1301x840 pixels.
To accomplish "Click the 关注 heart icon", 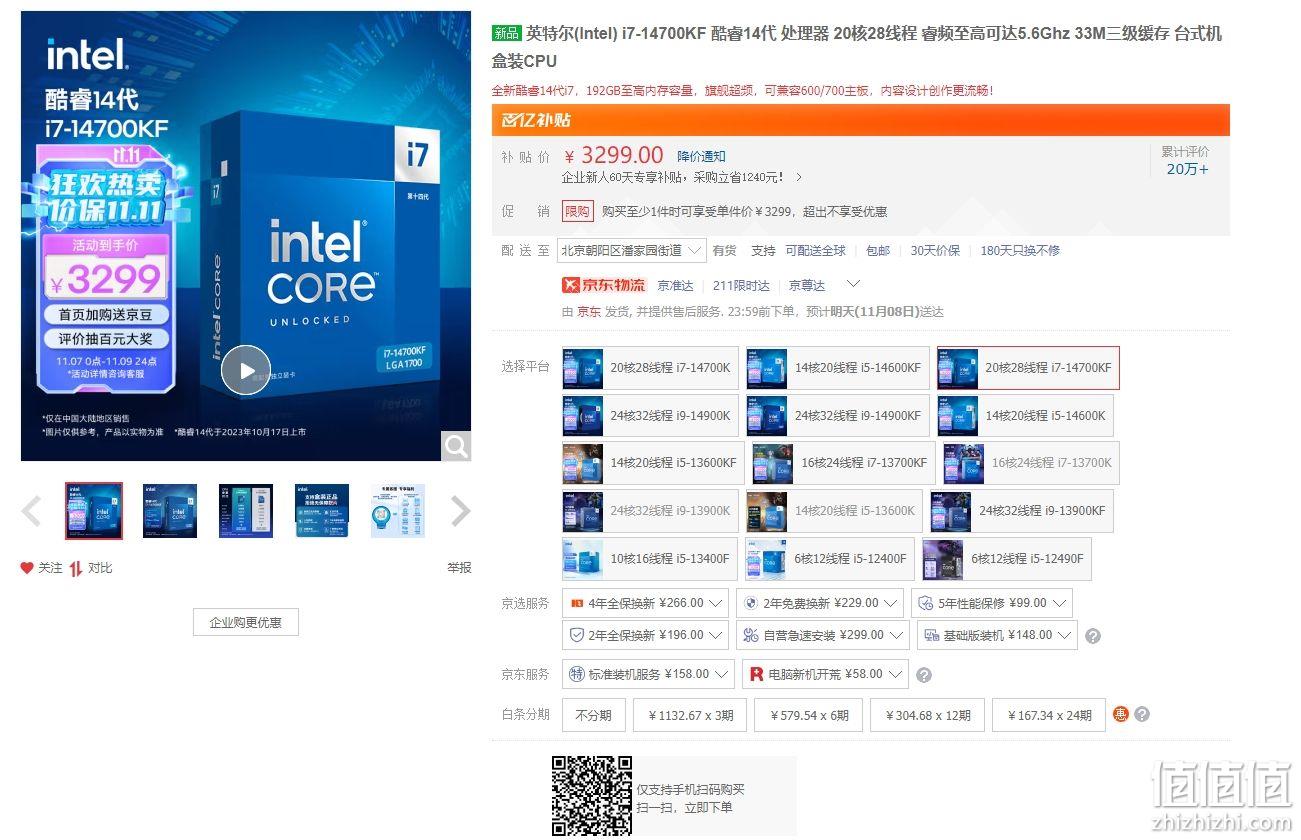I will 27,568.
